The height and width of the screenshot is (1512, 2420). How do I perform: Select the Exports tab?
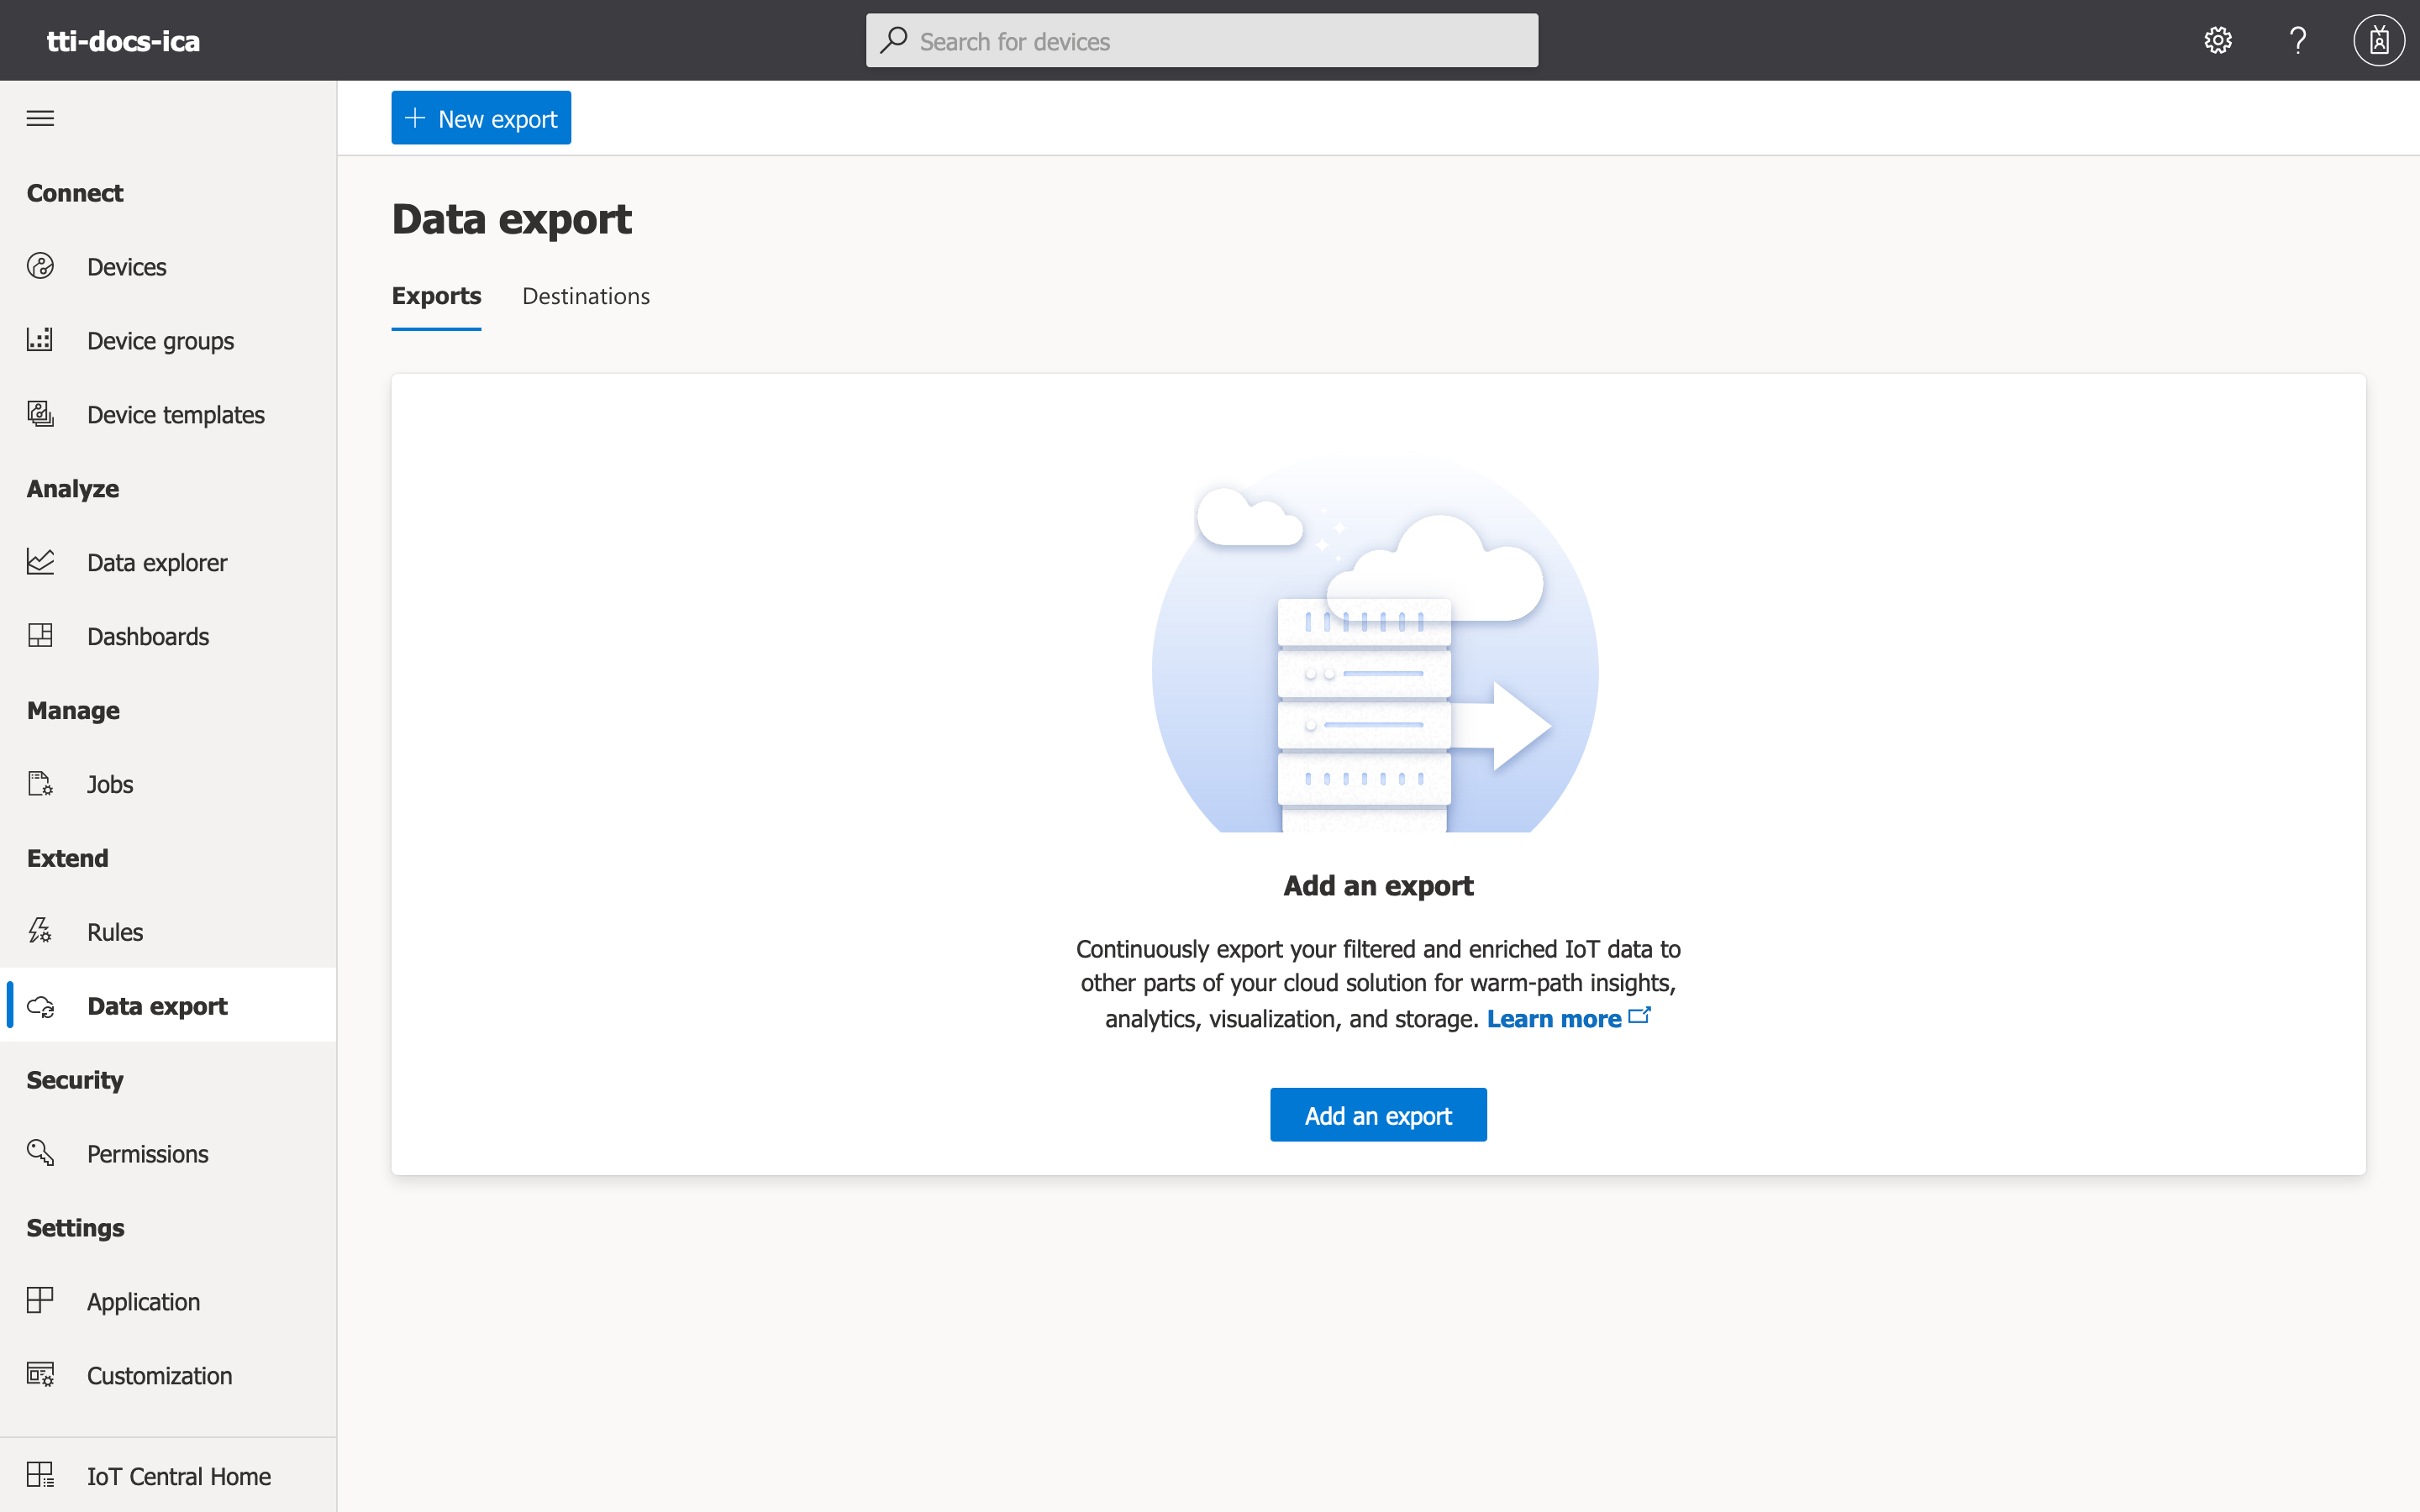click(437, 296)
